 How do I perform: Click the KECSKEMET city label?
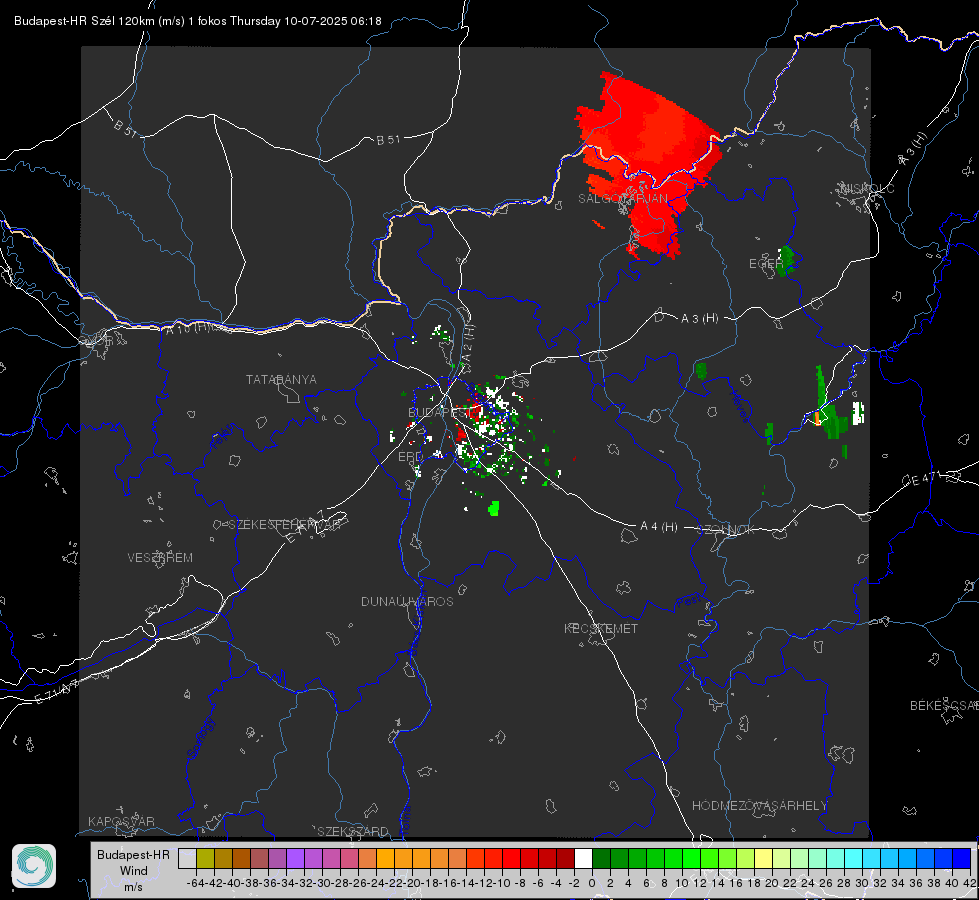click(601, 628)
